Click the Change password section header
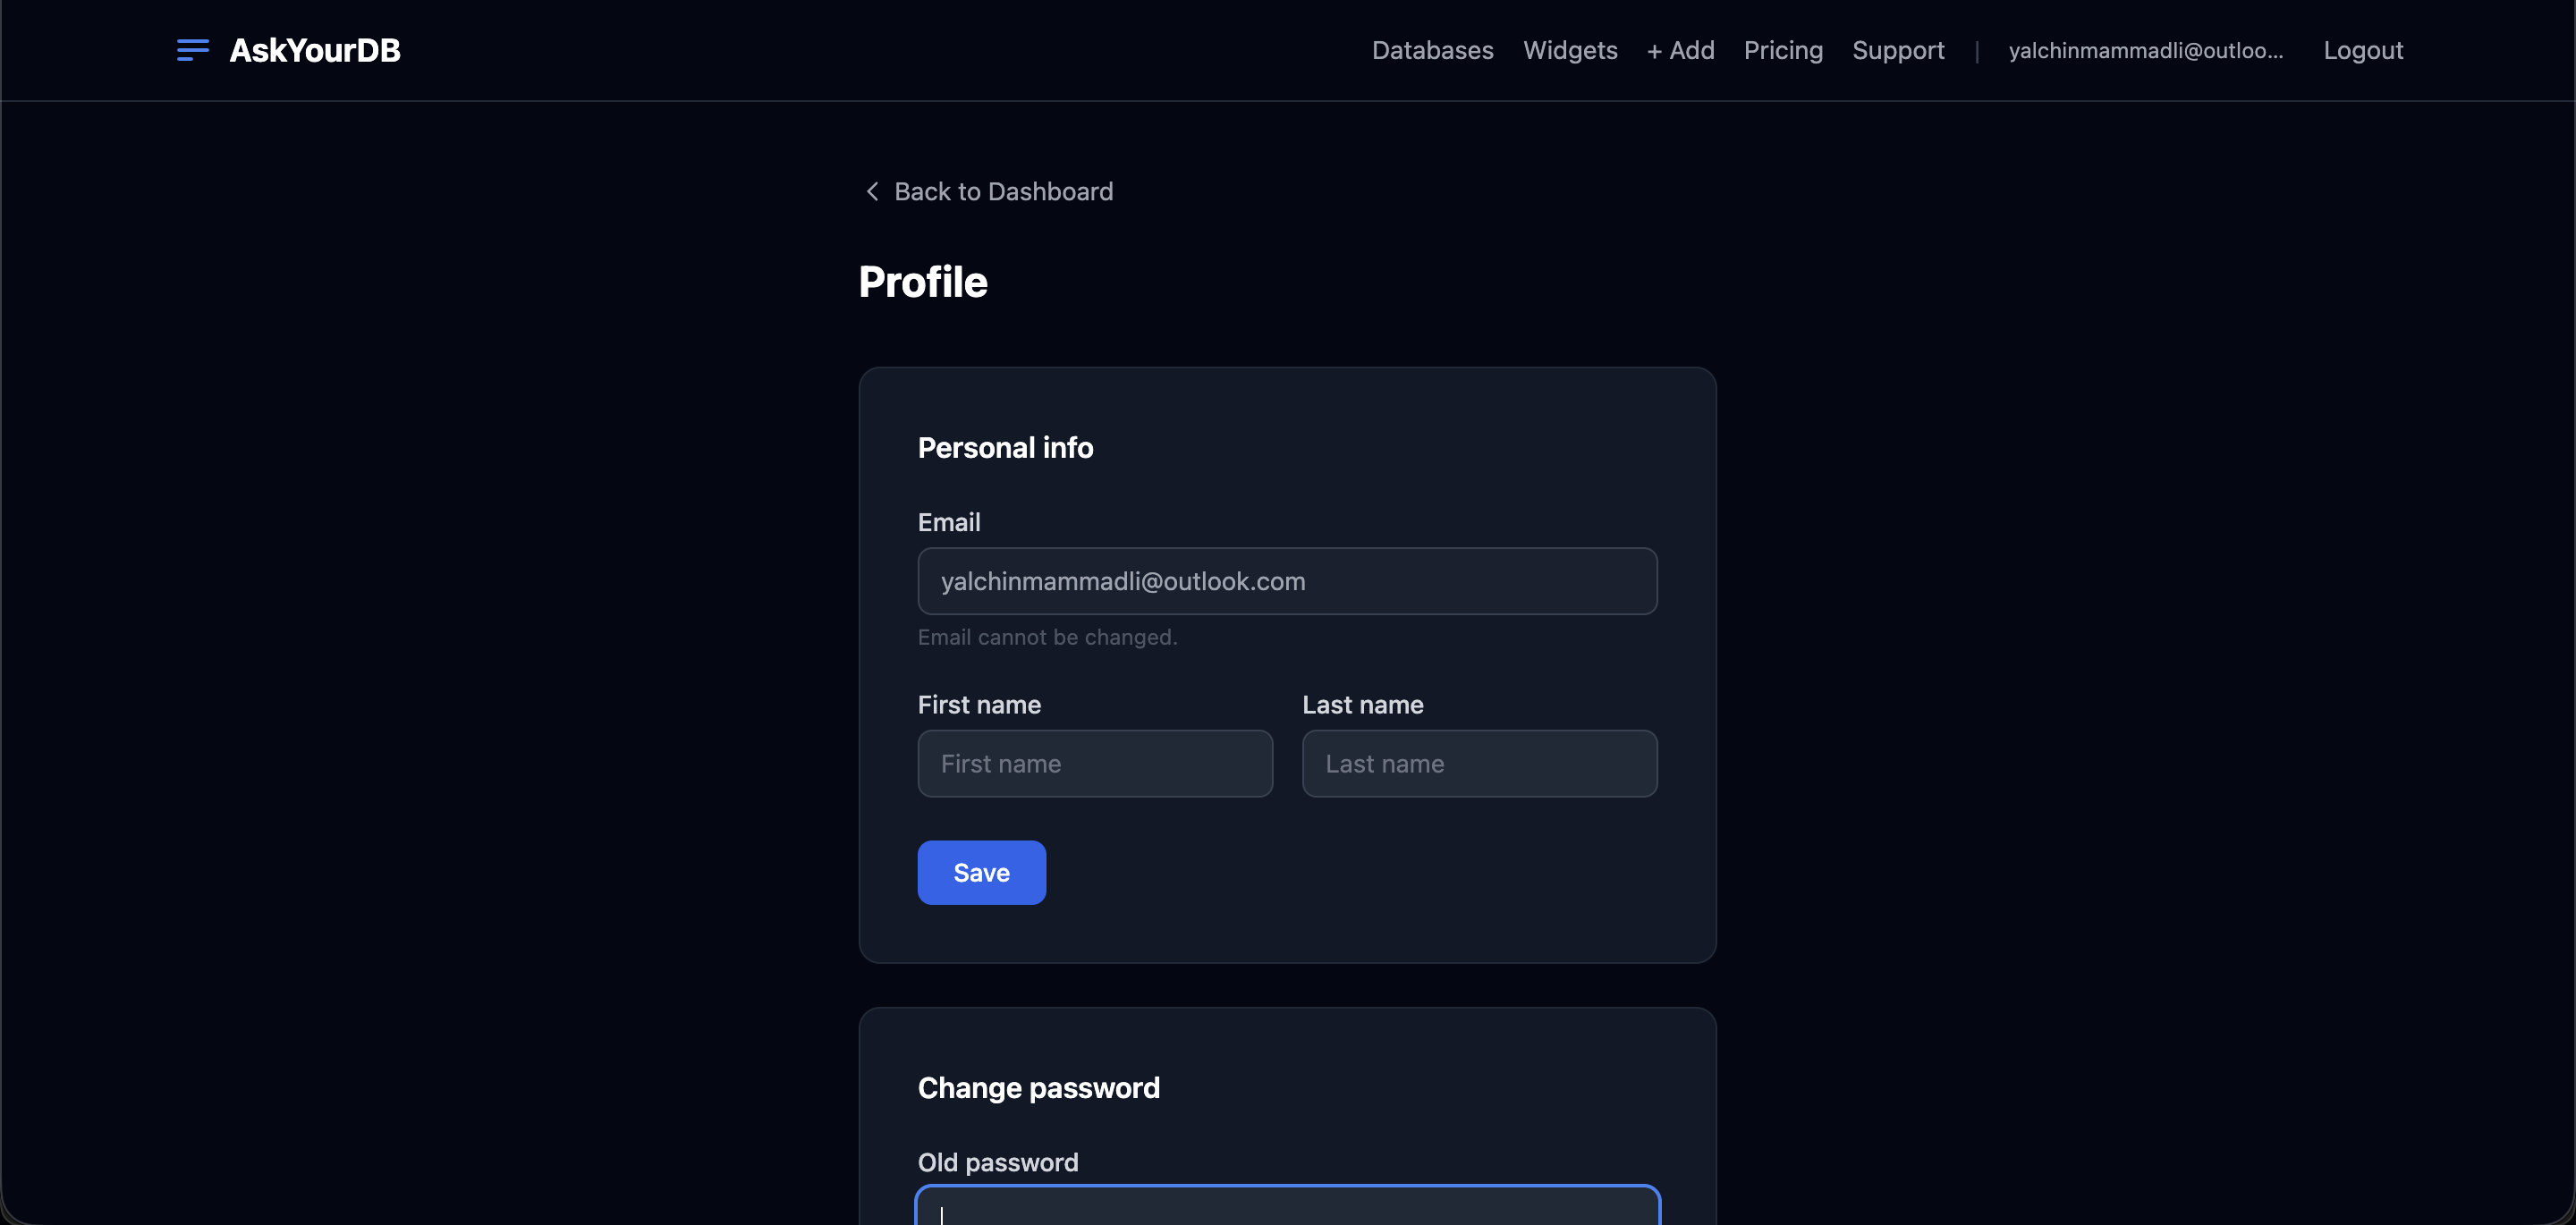The width and height of the screenshot is (2576, 1225). point(1038,1088)
